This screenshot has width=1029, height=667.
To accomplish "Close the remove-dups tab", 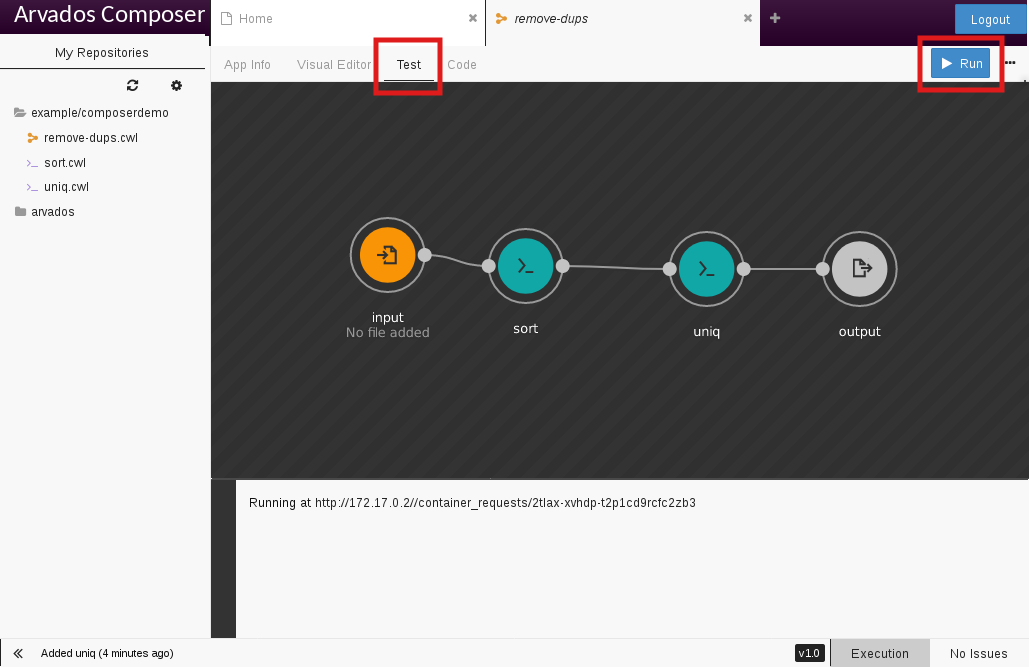I will point(747,18).
